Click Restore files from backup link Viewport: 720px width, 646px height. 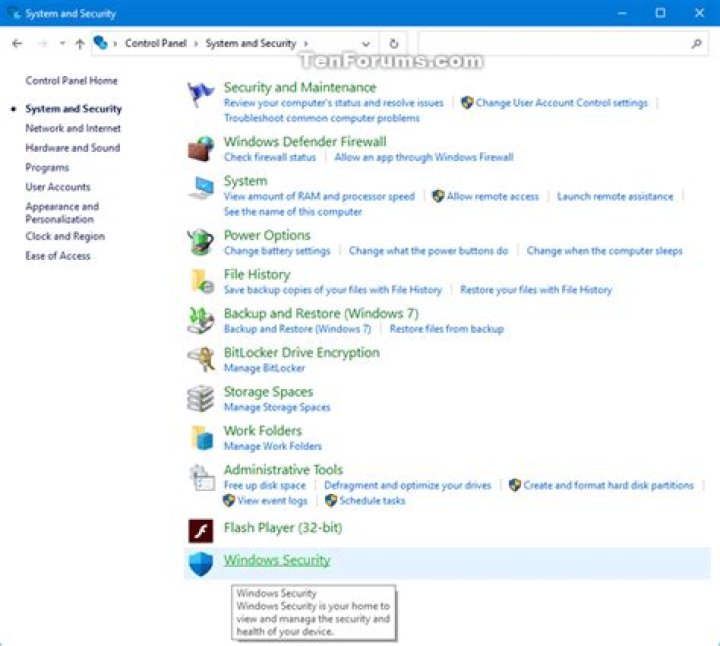pos(447,329)
